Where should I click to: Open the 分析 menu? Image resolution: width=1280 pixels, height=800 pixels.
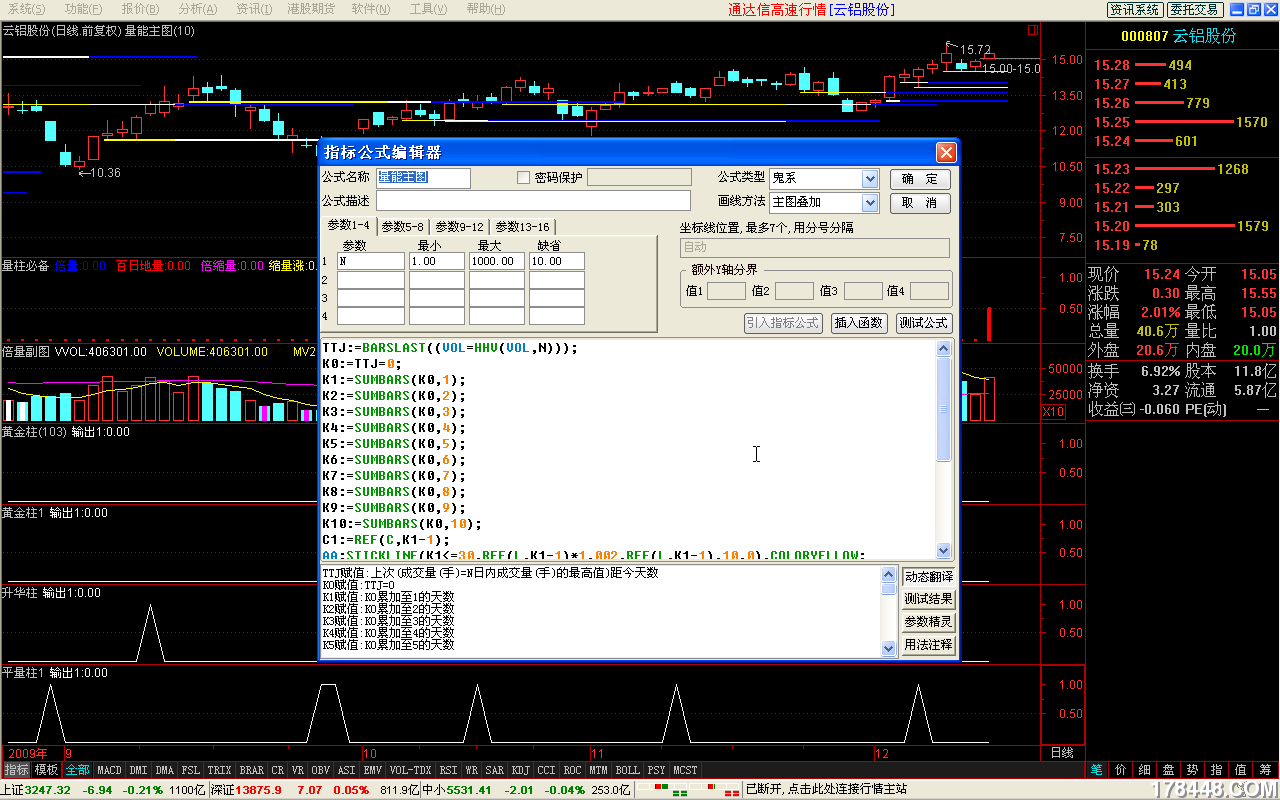click(x=196, y=9)
